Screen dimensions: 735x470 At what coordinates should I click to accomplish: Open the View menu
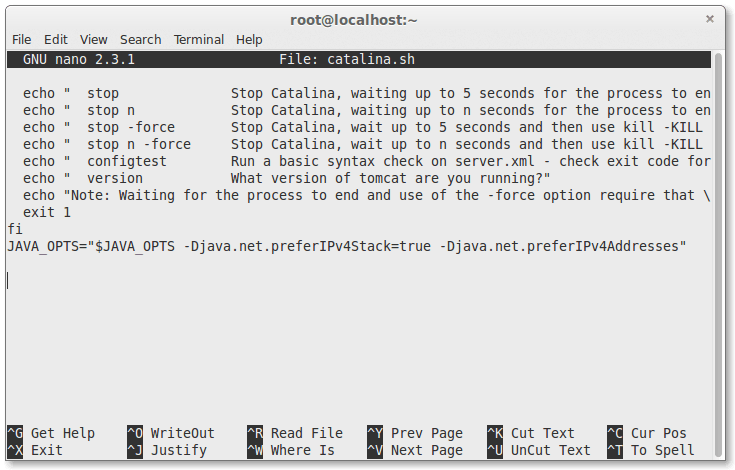point(94,39)
